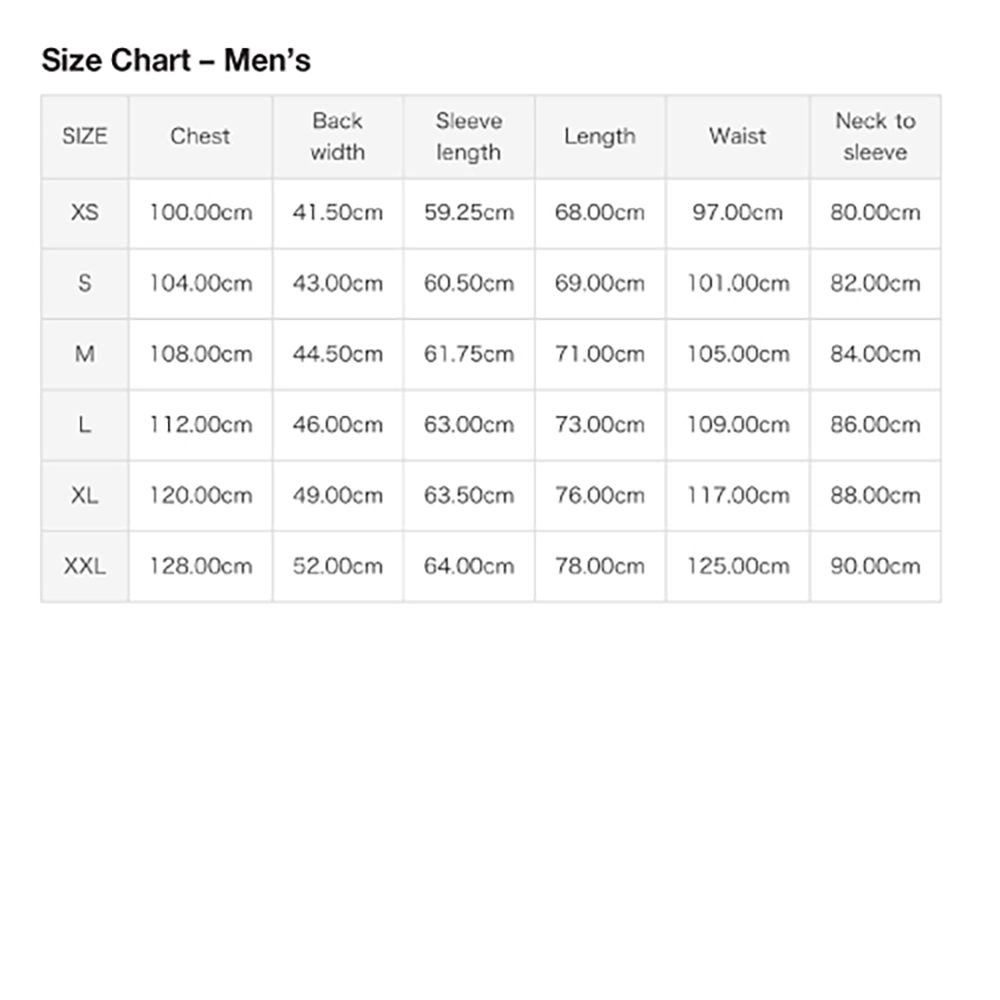Select the Back width column header
1000x1000 pixels.
(338, 136)
